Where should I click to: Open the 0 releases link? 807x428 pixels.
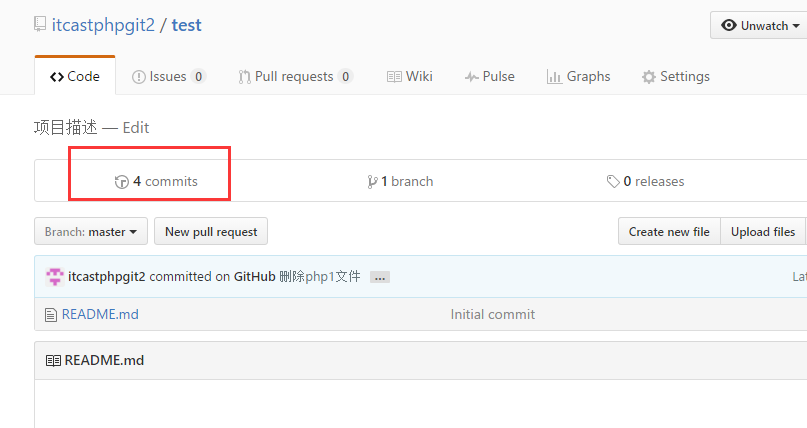pos(645,181)
